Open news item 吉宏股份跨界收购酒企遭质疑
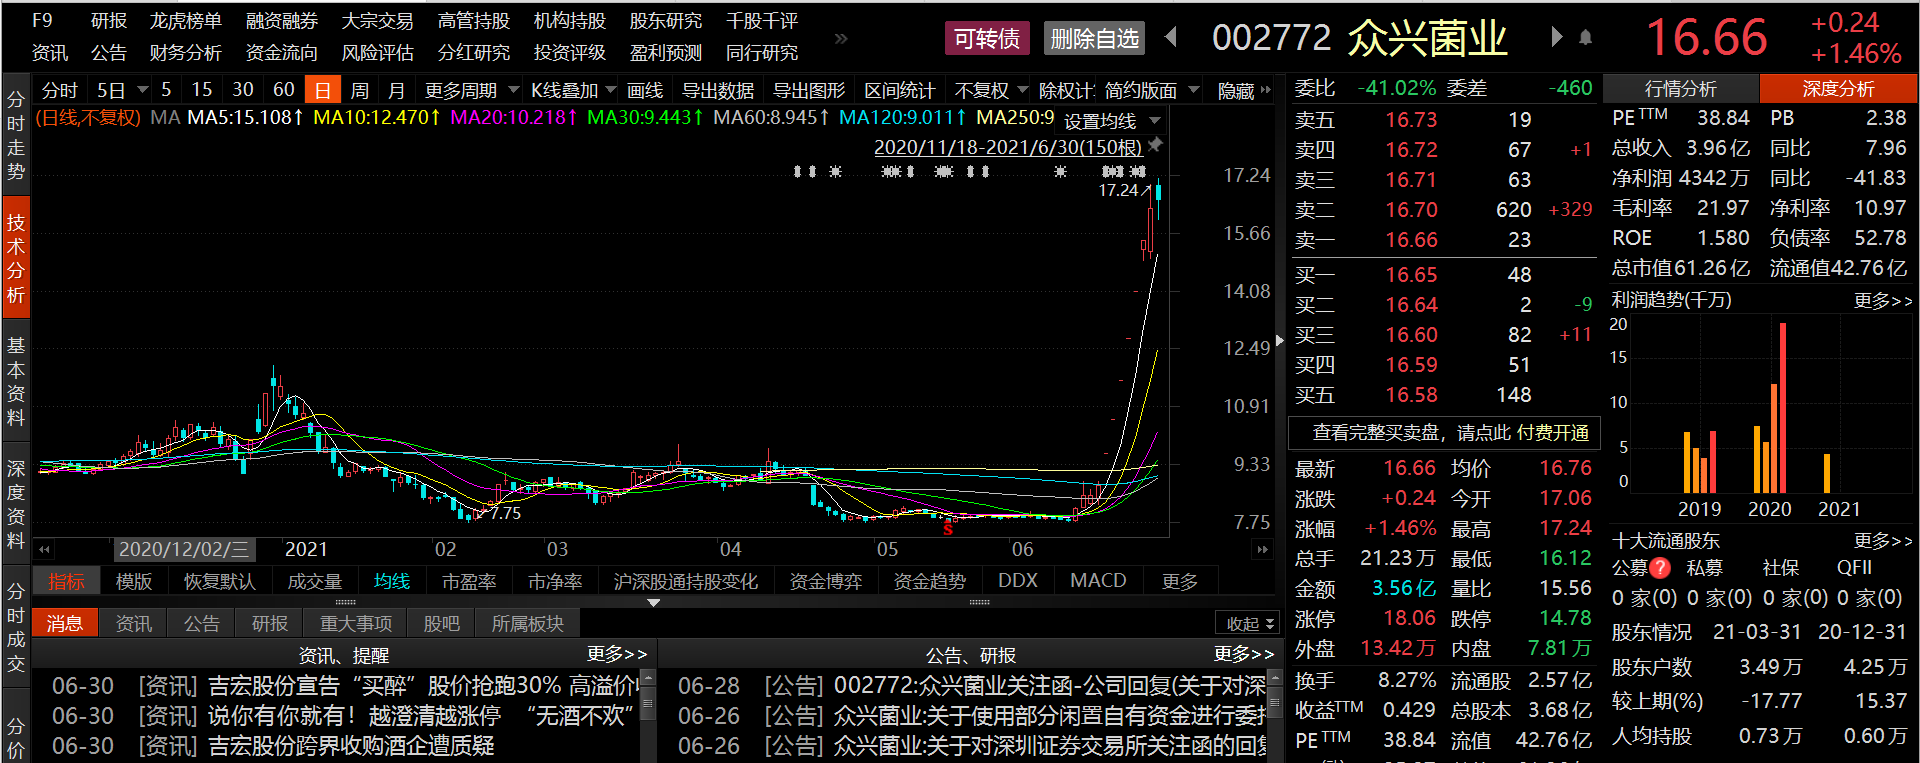This screenshot has height=763, width=1920. pos(351,746)
